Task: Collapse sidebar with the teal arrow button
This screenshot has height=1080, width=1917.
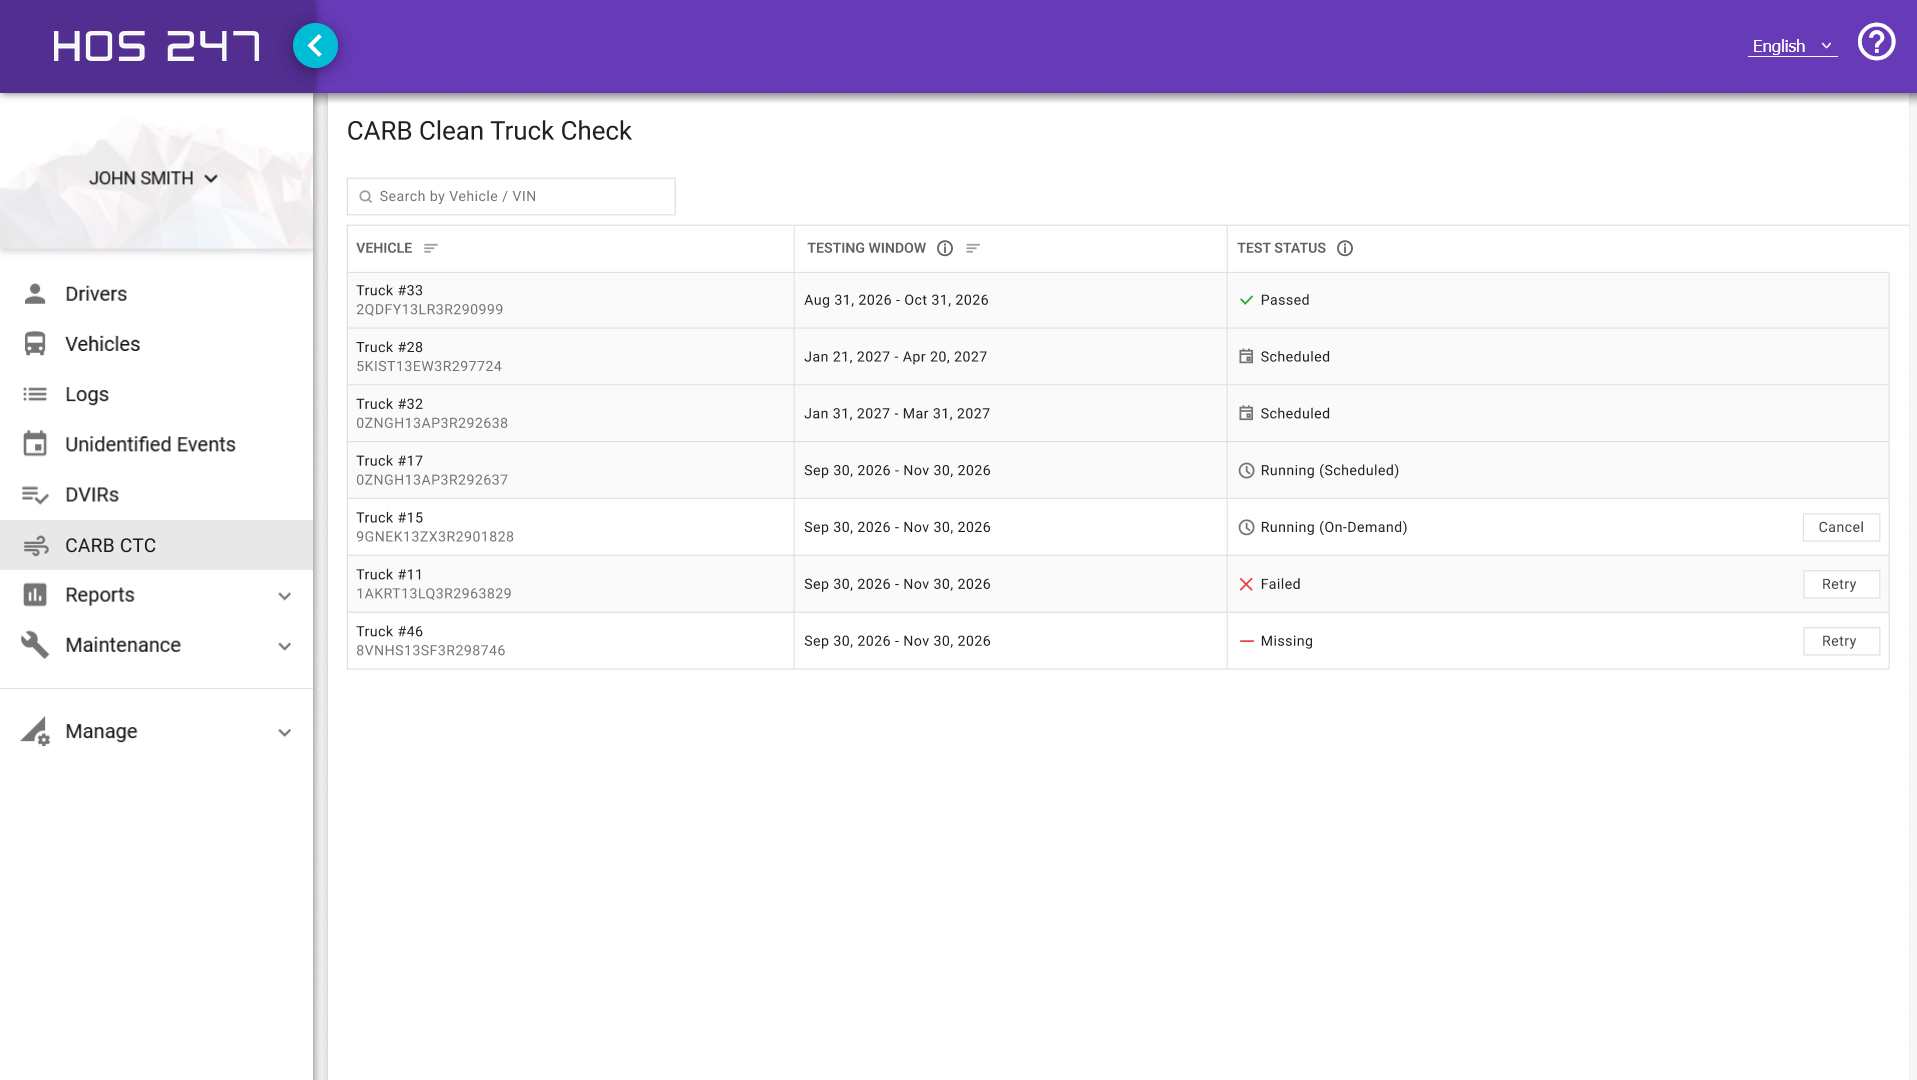Action: click(315, 46)
